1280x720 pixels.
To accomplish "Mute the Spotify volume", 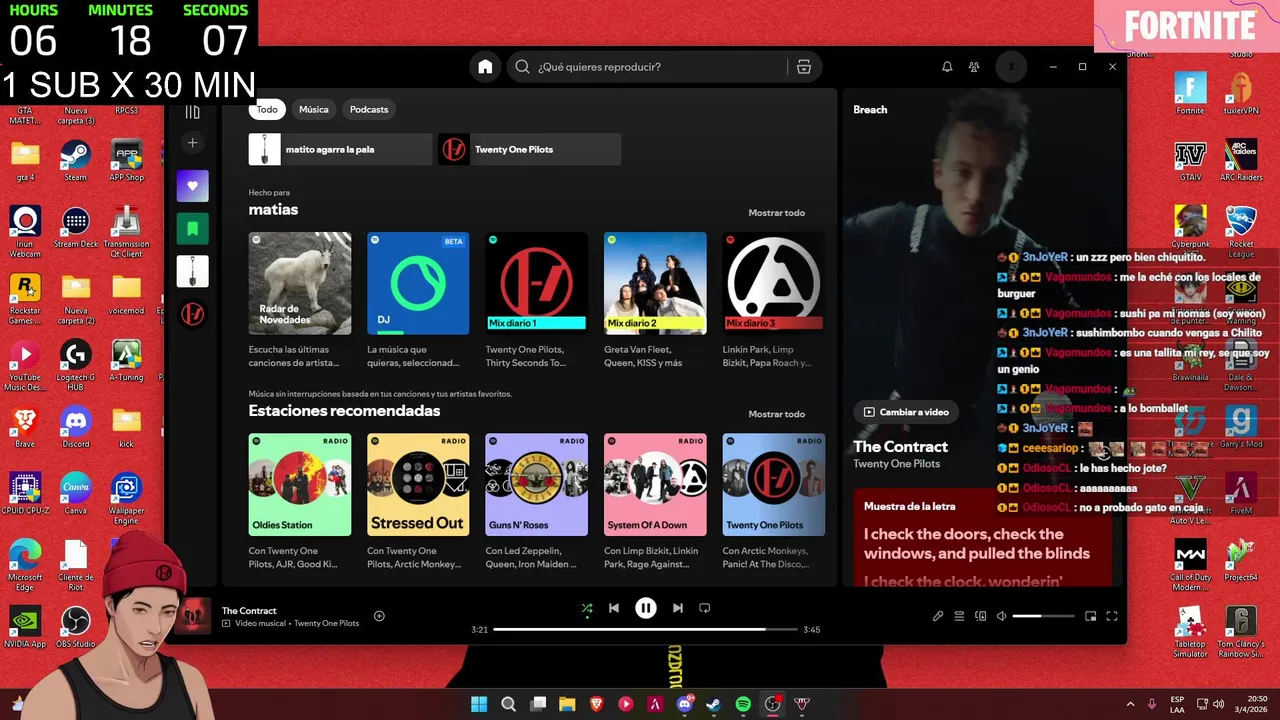I will coord(1002,616).
